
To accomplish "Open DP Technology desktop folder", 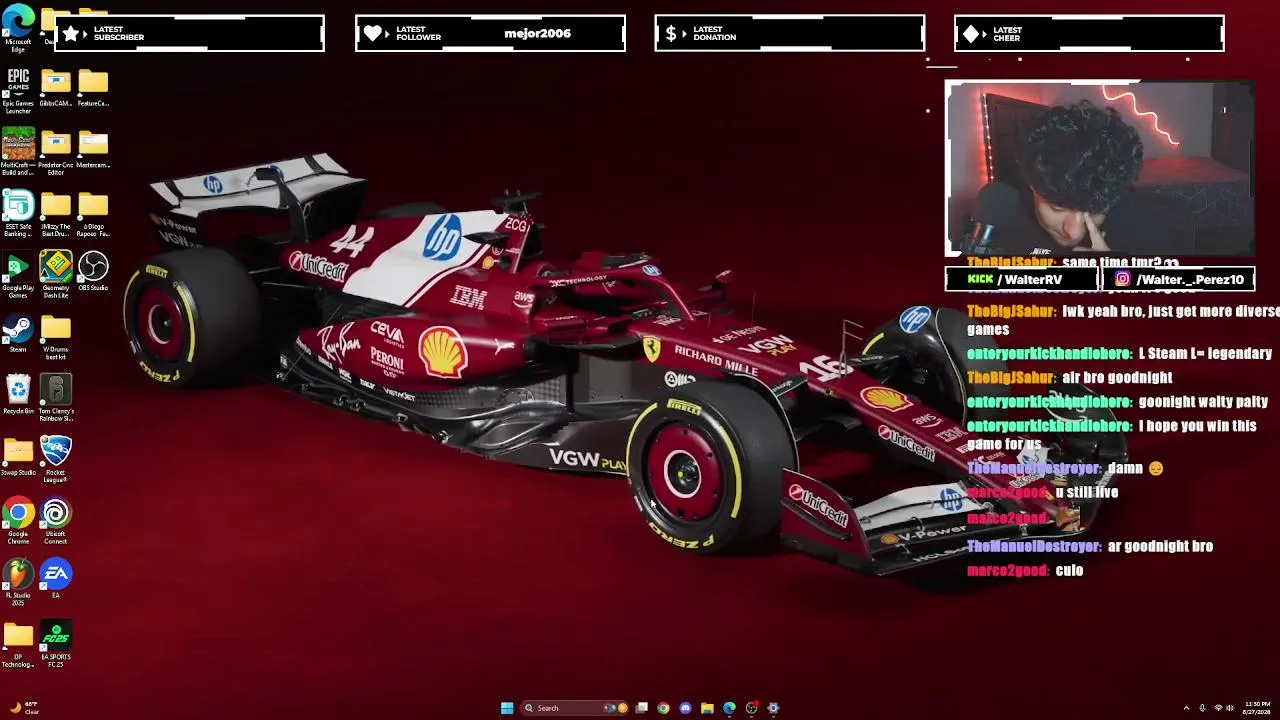I will (x=18, y=645).
